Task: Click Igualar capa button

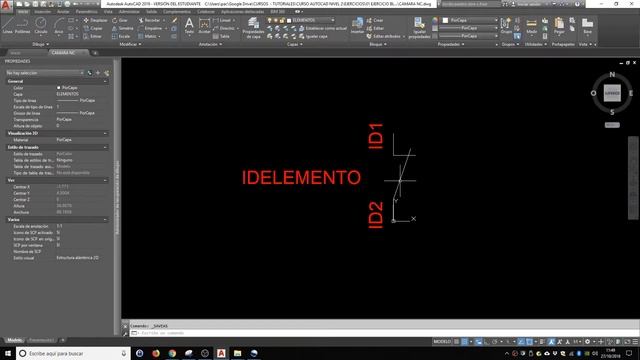Action: coord(313,36)
